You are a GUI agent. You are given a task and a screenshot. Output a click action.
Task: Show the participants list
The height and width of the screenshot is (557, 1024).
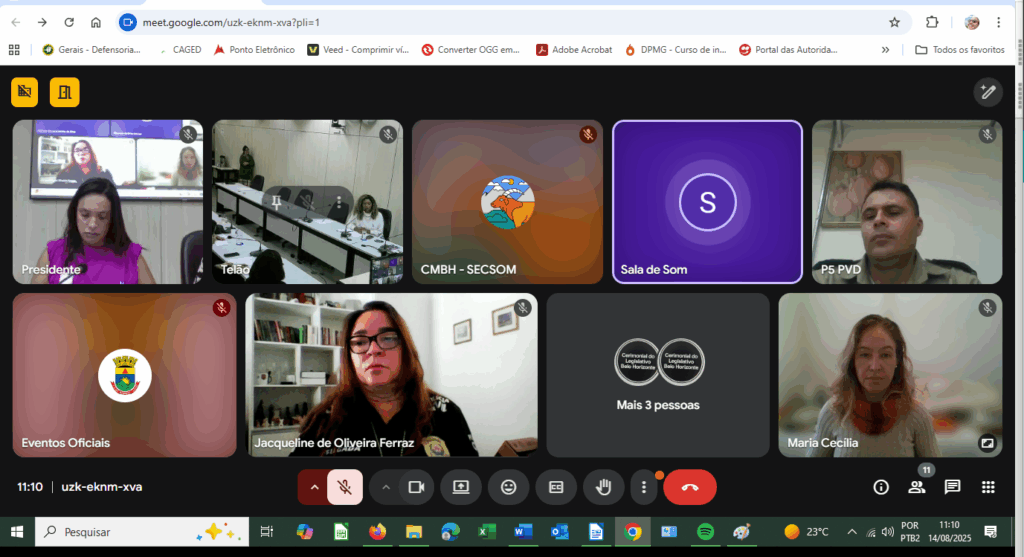[x=916, y=487]
